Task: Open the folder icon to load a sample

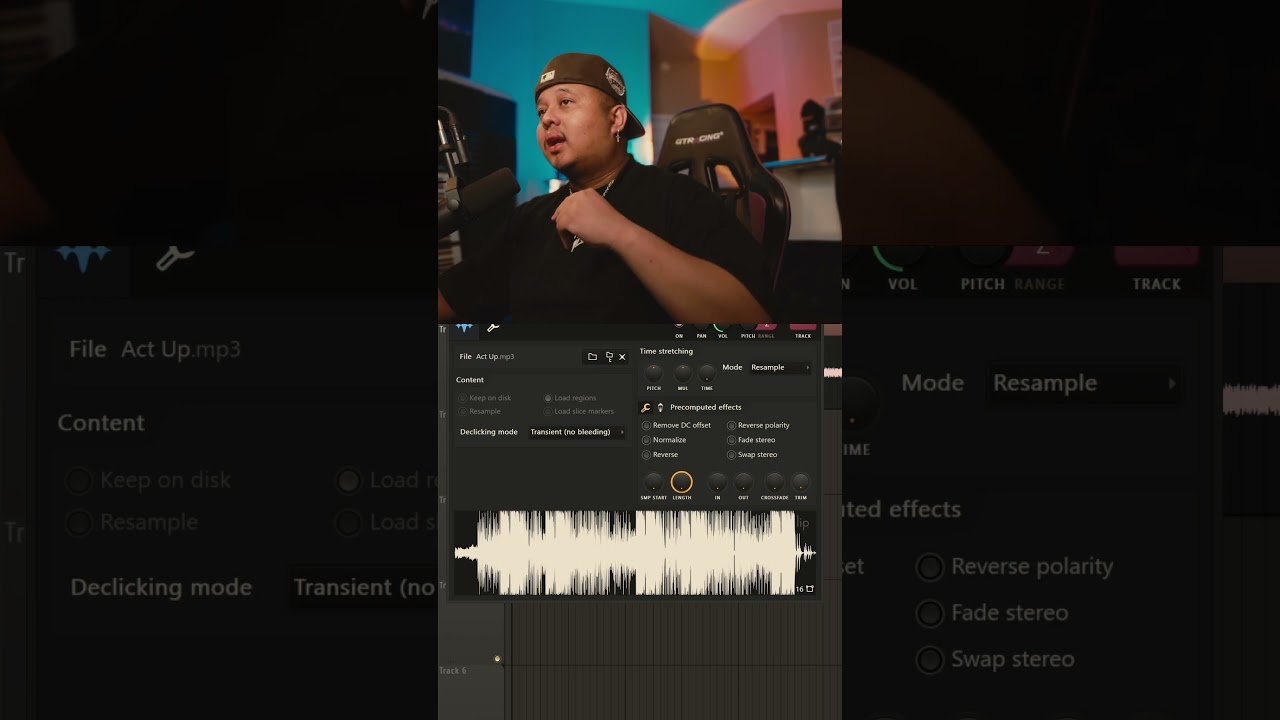Action: pos(592,357)
